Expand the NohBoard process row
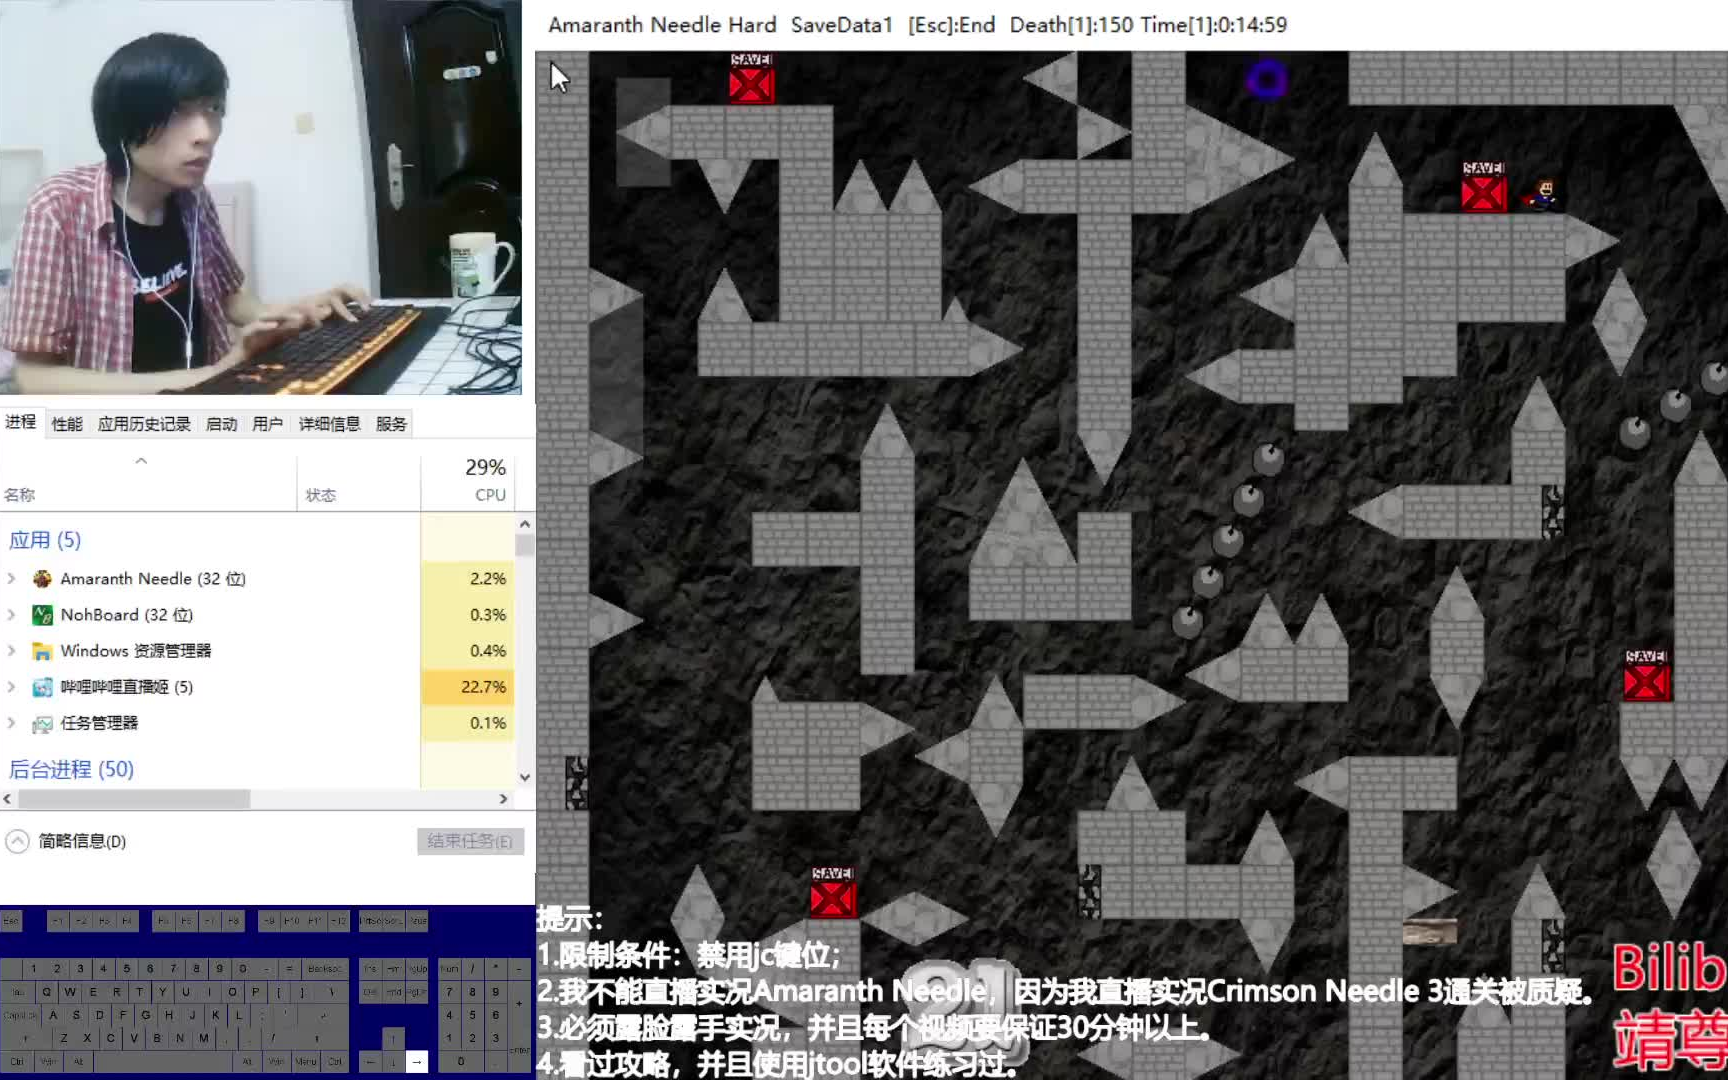 pos(12,615)
